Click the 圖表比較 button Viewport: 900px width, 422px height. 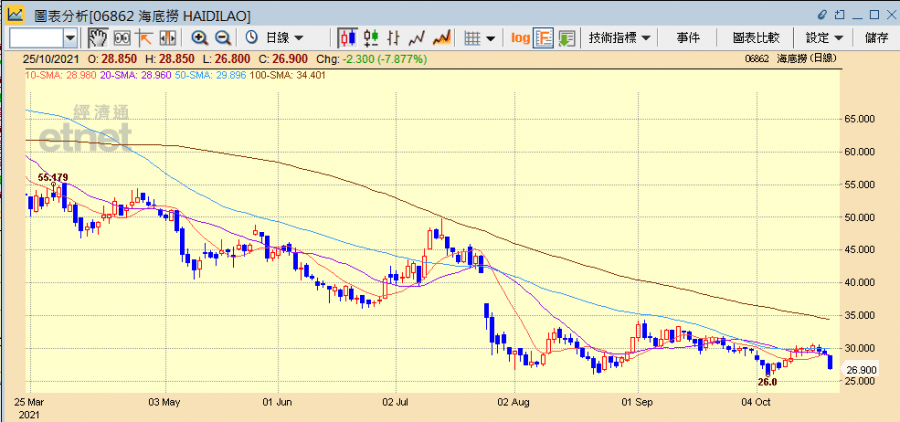click(x=755, y=38)
